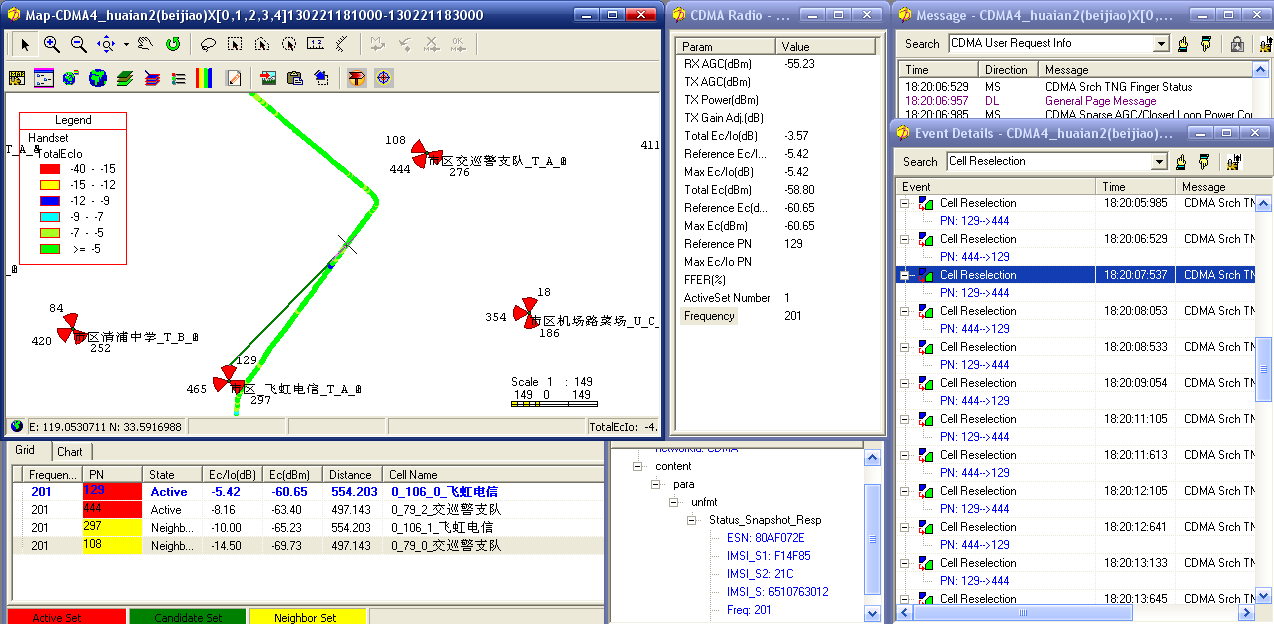Activate the zoom in magnifier tool
Viewport: 1274px width, 624px height.
click(x=51, y=44)
